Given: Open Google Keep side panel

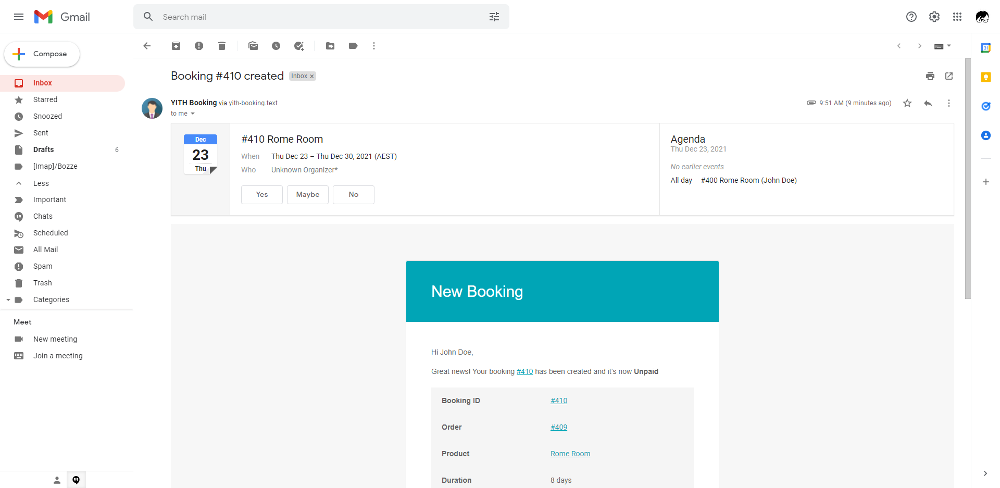Looking at the screenshot, I should (x=985, y=77).
